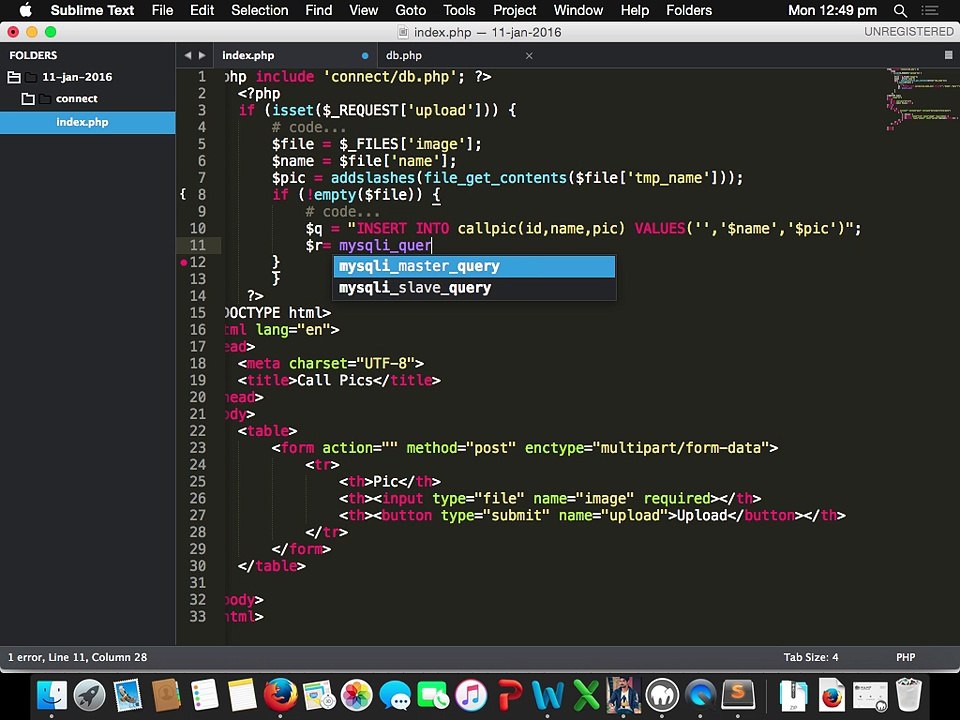Screen dimensions: 960x720
Task: Open the PHP syntax selector in status bar
Action: [x=905, y=657]
